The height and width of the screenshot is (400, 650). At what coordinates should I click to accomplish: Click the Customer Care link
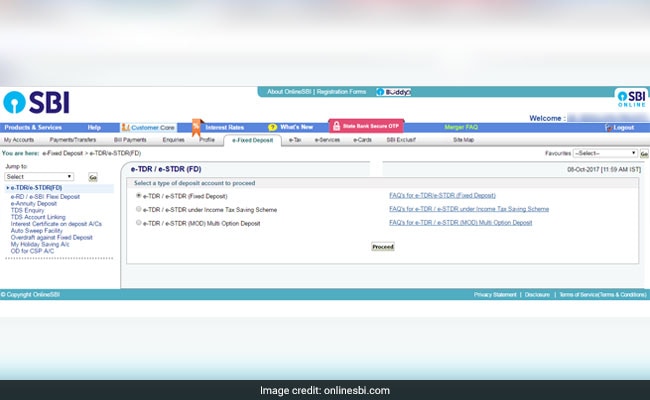[x=153, y=128]
